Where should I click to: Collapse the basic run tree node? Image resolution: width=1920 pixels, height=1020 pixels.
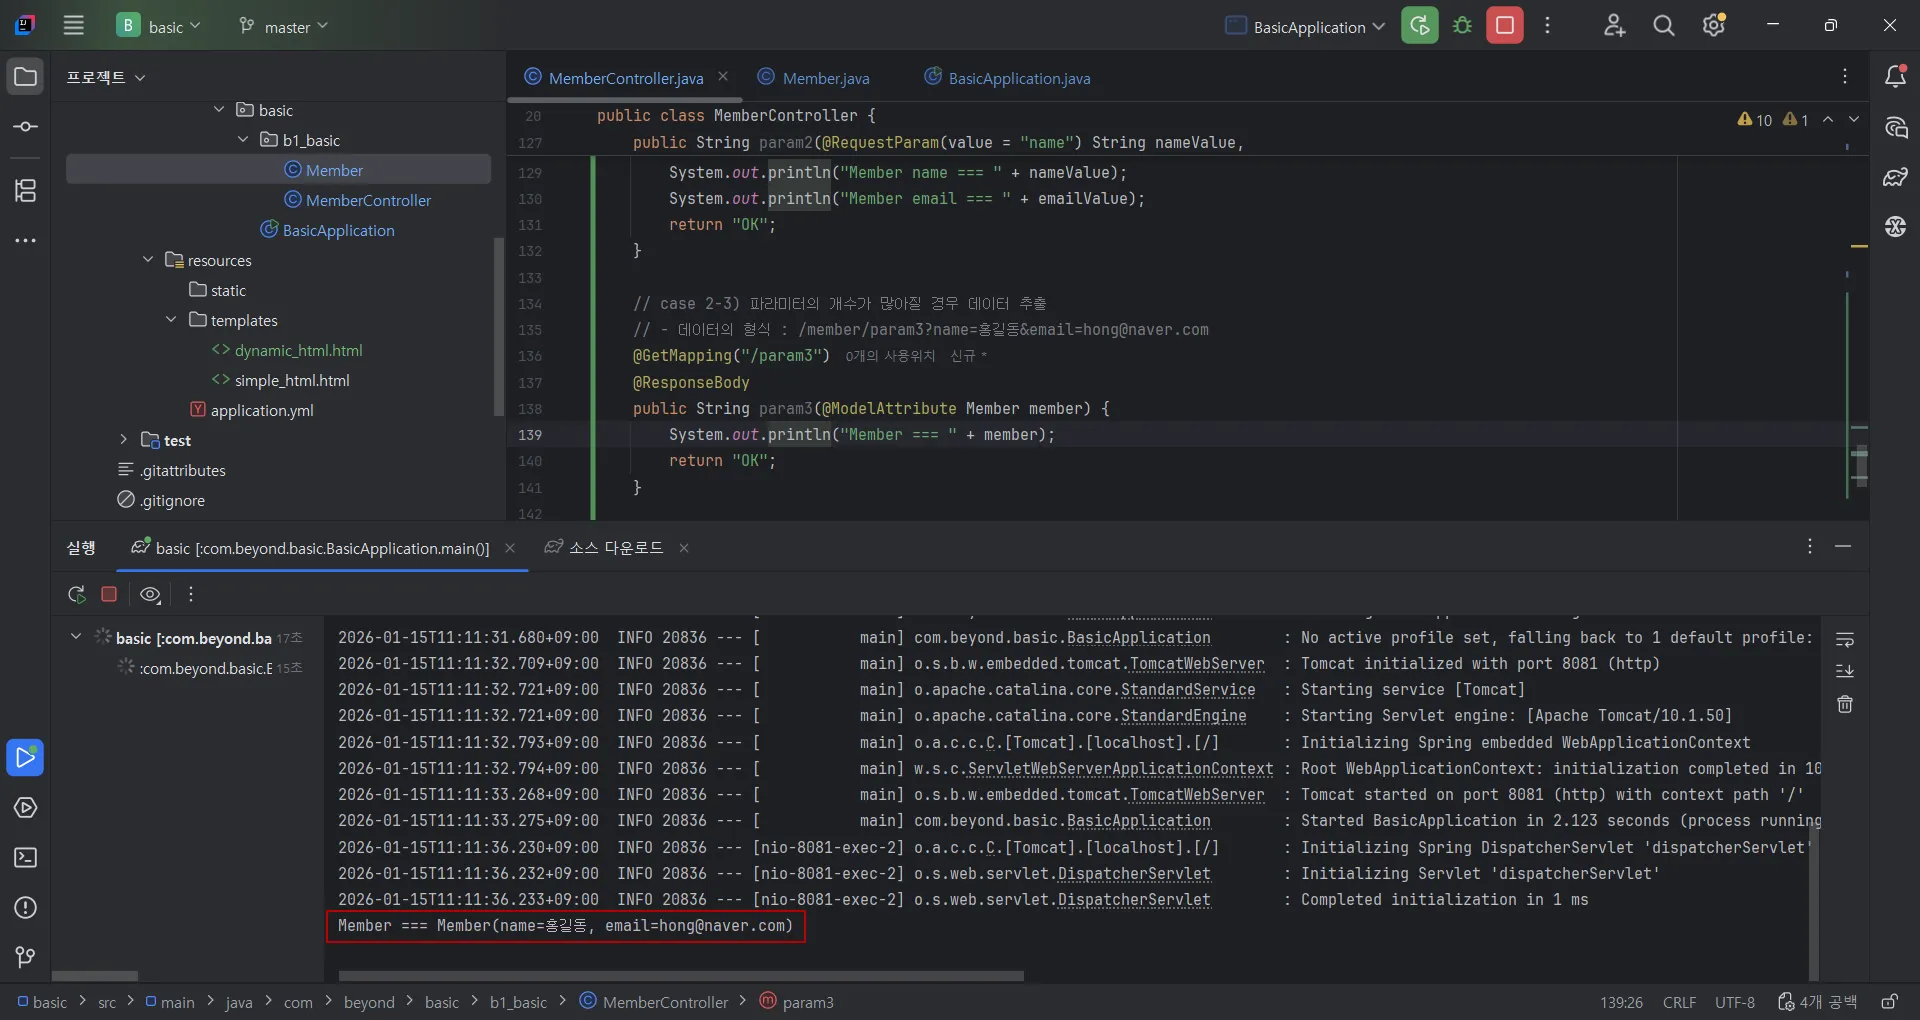pyautogui.click(x=76, y=637)
